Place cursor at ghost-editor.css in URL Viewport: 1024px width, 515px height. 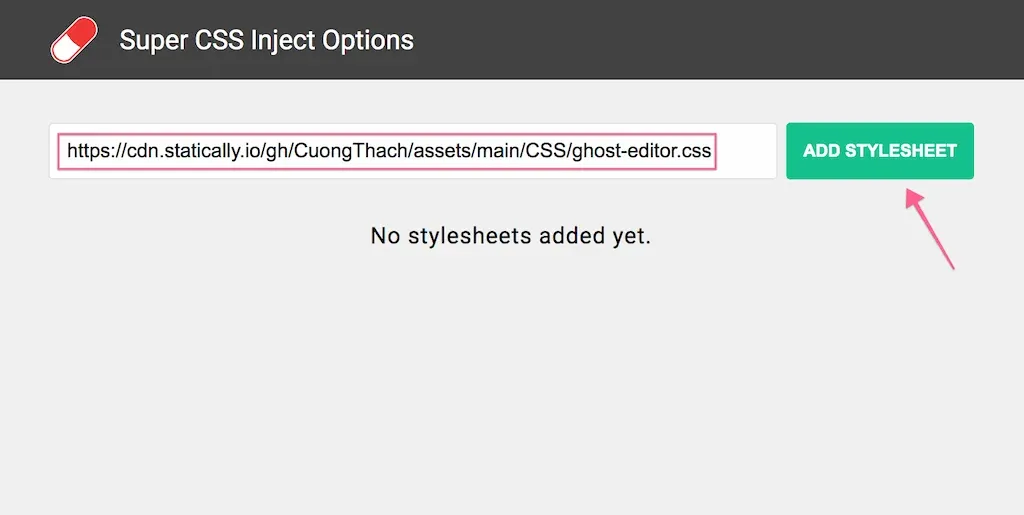pyautogui.click(x=641, y=151)
